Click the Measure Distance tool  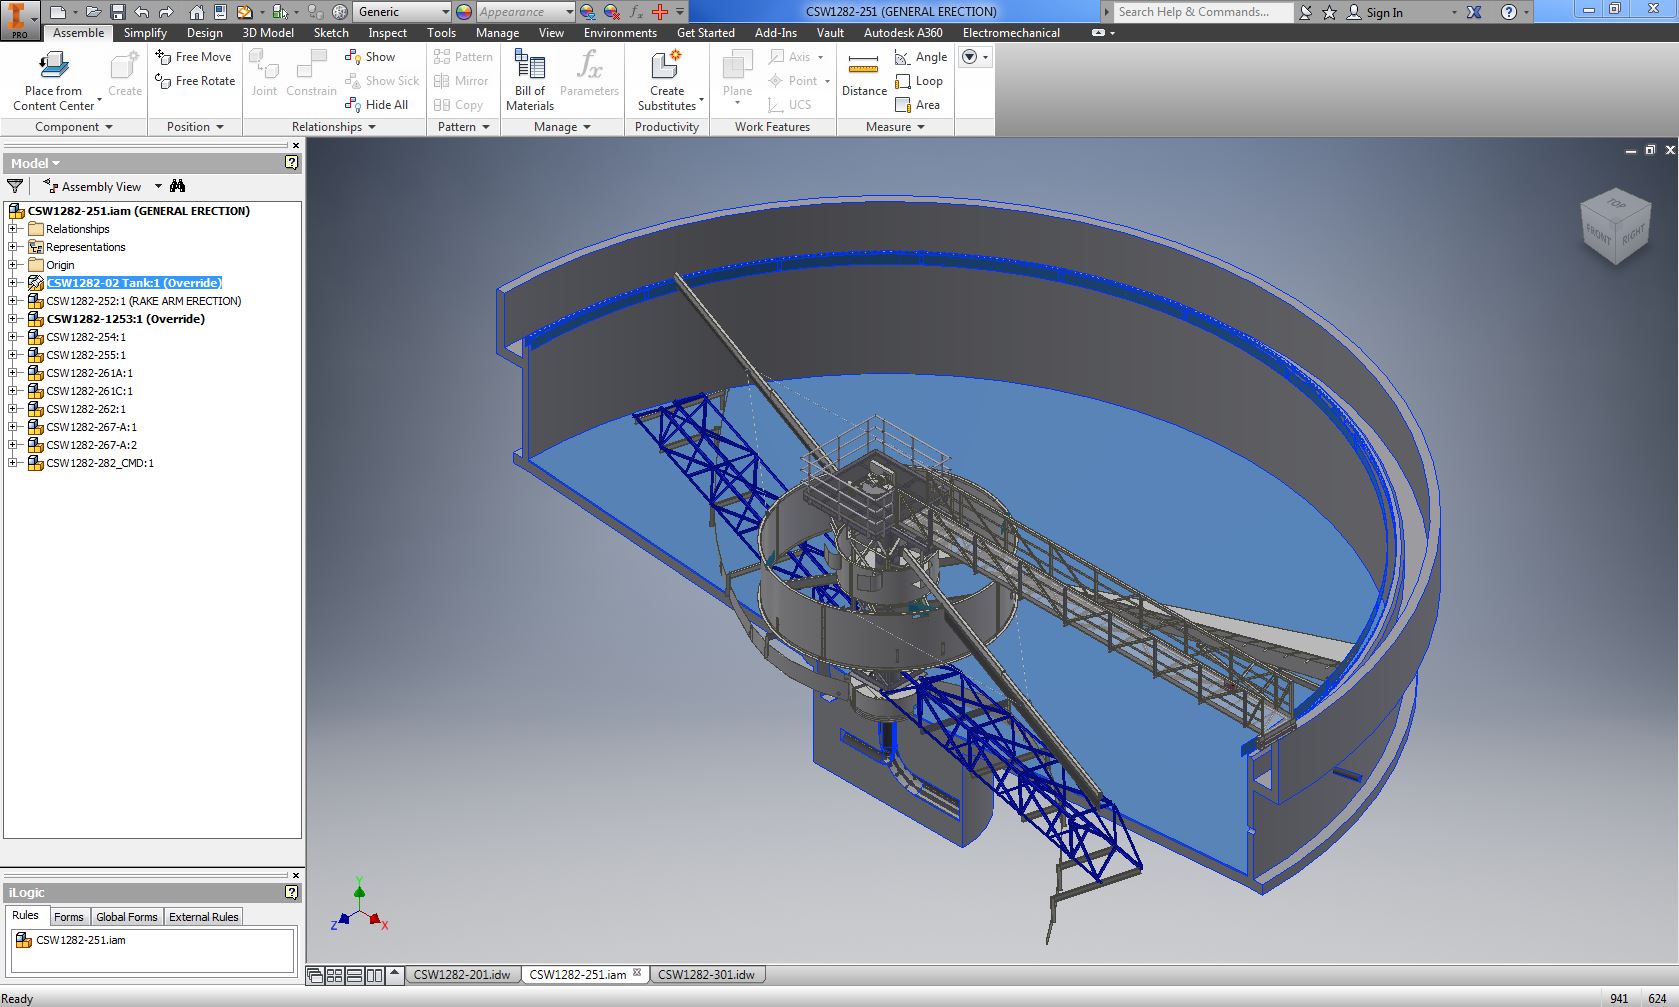(x=864, y=76)
